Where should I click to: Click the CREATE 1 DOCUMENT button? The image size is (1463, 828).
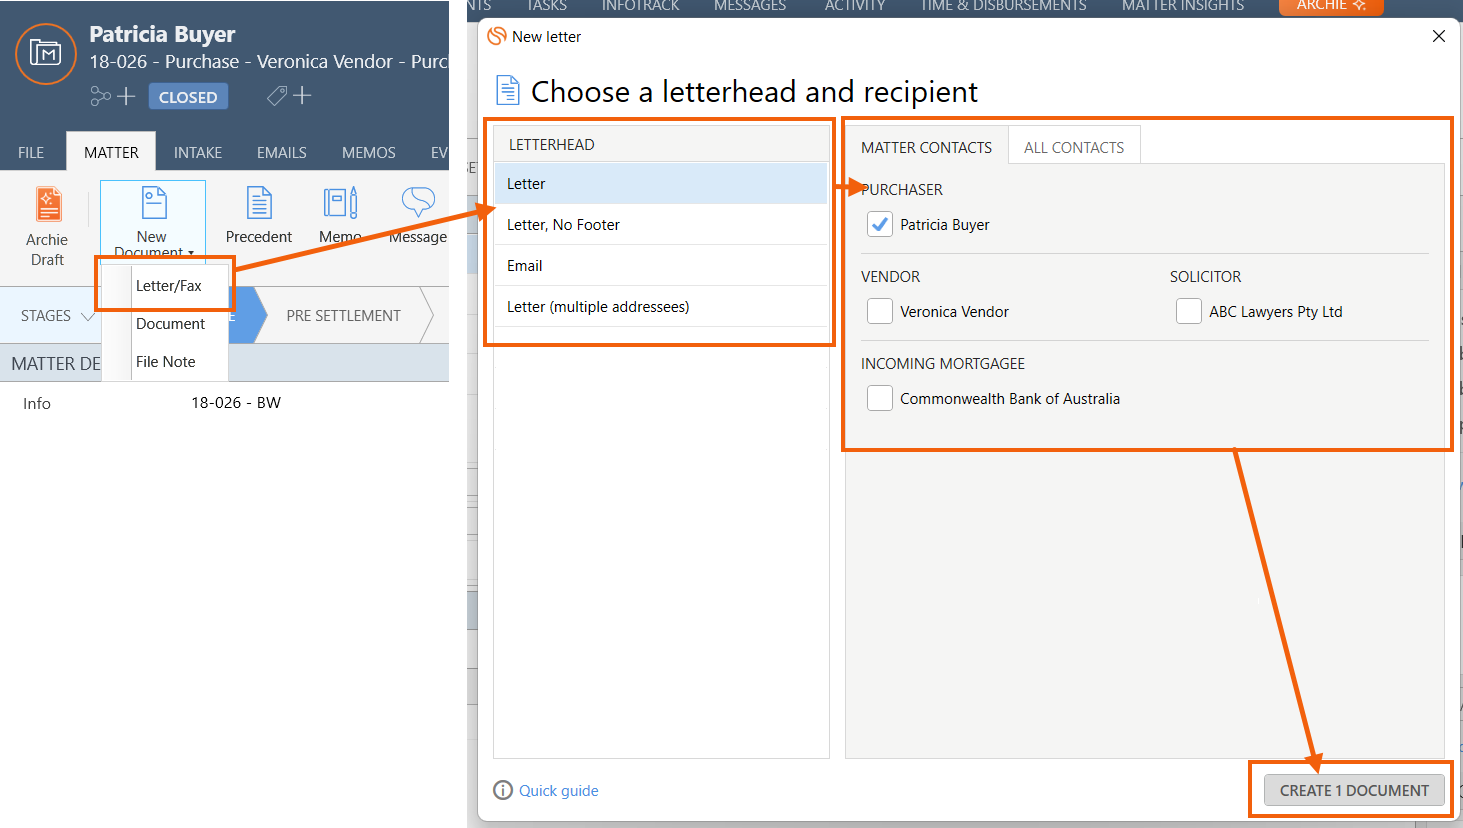pyautogui.click(x=1354, y=790)
